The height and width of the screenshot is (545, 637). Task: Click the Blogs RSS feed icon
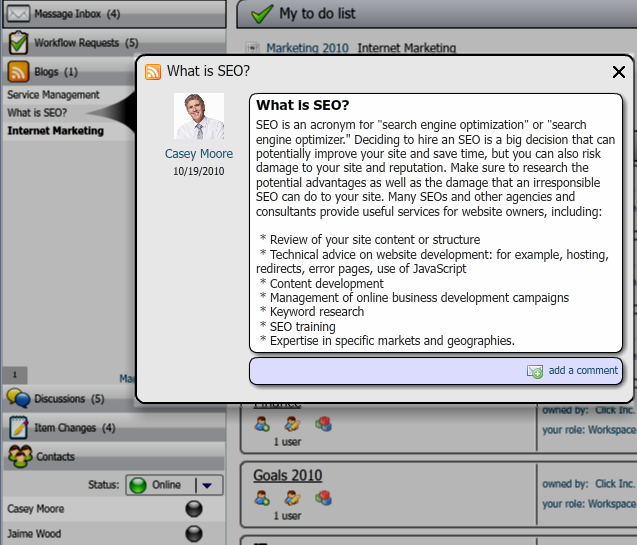18,72
